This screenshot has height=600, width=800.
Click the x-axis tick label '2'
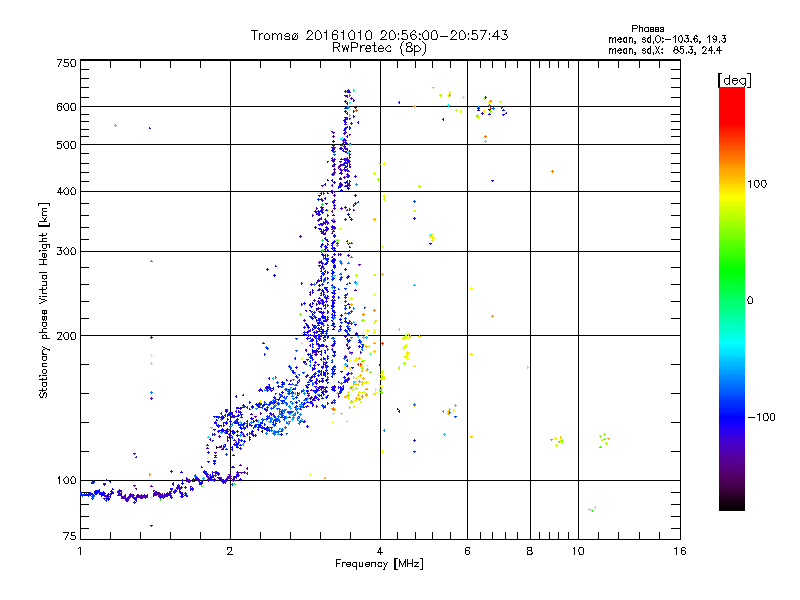click(230, 551)
